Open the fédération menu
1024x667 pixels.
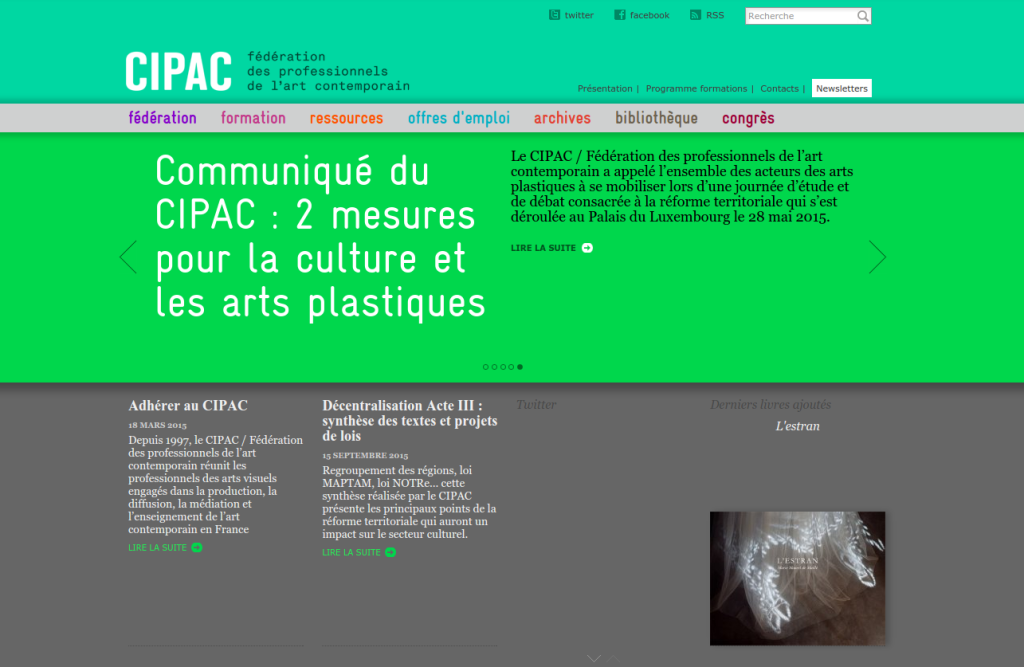tap(163, 118)
